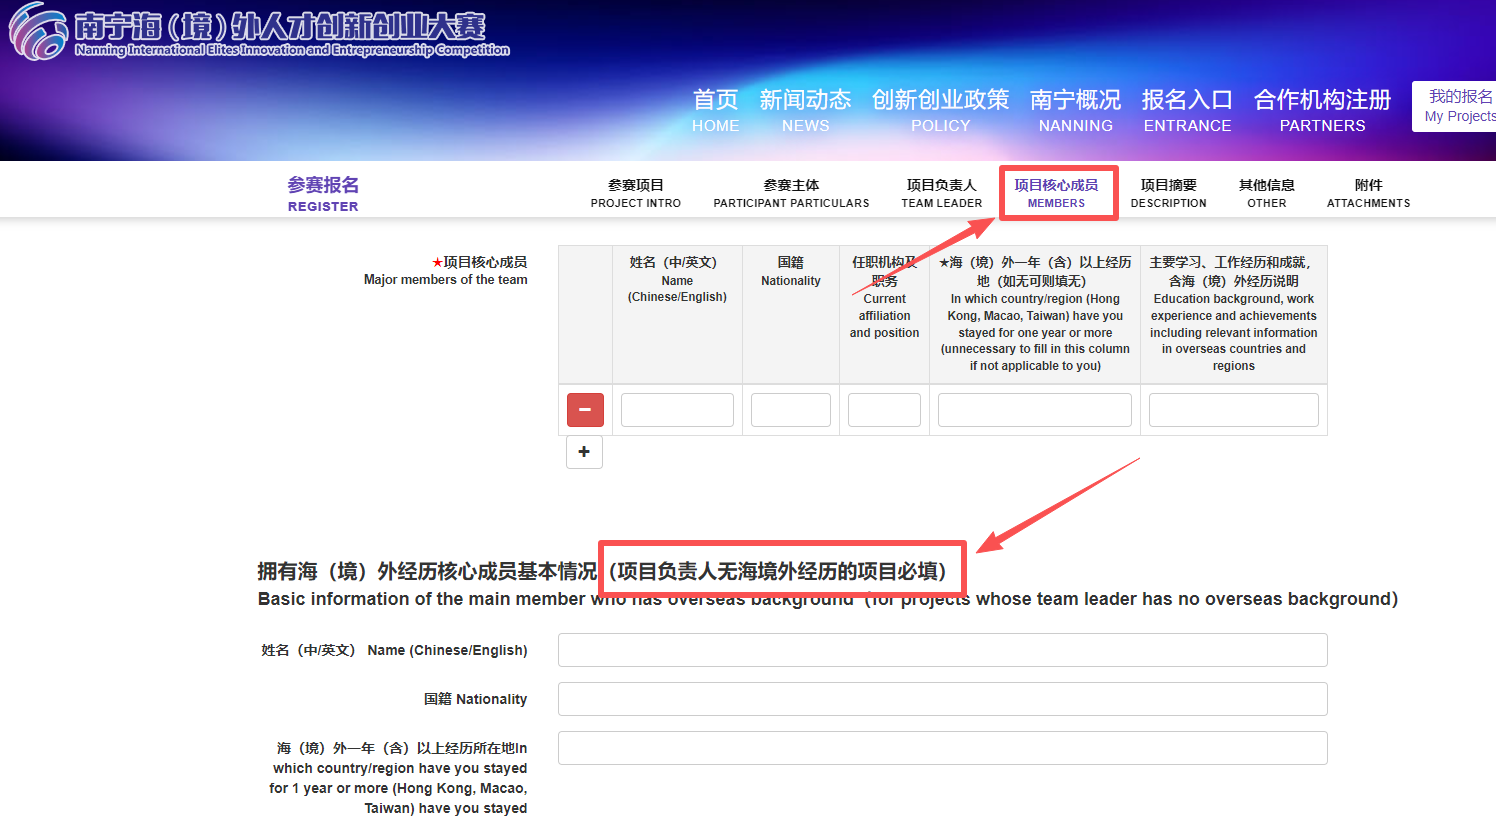Screen dimensions: 1496x816
Task: Click 姓名 Name (Chinese/English) field below
Action: coord(943,650)
